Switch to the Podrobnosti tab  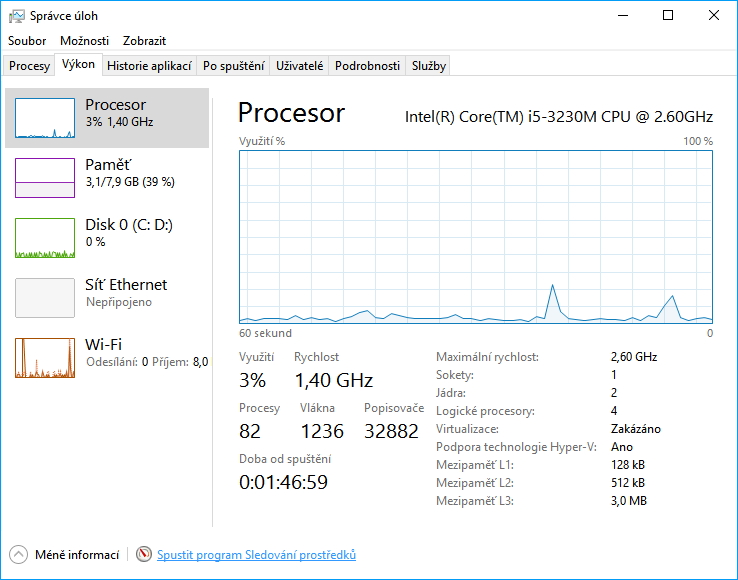coord(367,66)
